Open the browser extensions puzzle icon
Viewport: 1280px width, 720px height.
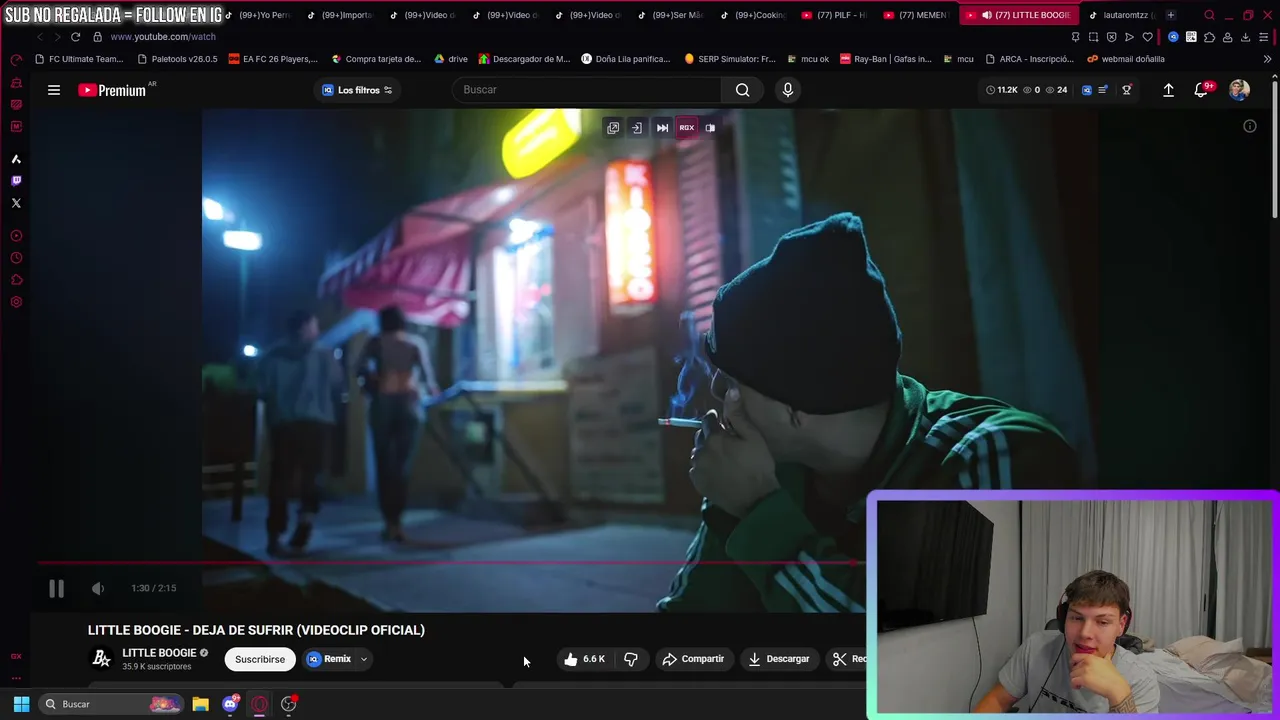coord(1209,37)
